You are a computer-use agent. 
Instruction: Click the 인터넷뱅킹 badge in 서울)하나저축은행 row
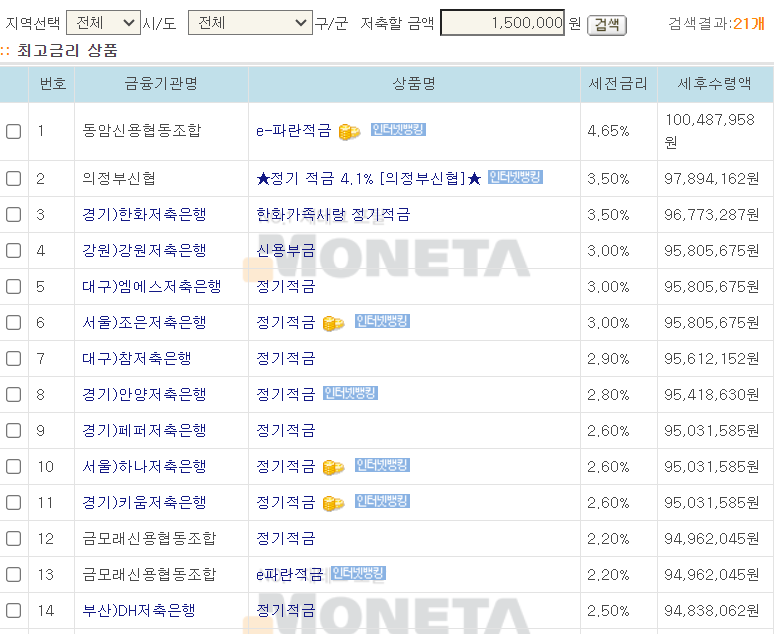click(x=382, y=465)
